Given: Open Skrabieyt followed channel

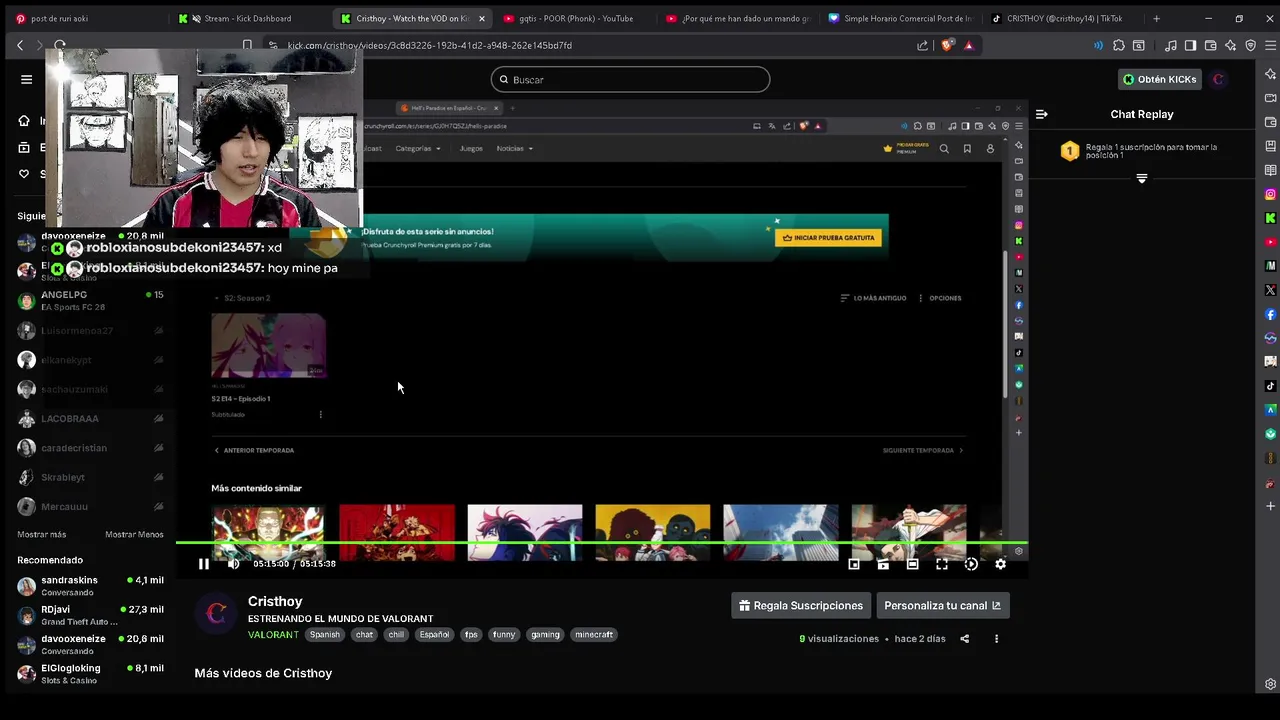Looking at the screenshot, I should click(x=90, y=477).
